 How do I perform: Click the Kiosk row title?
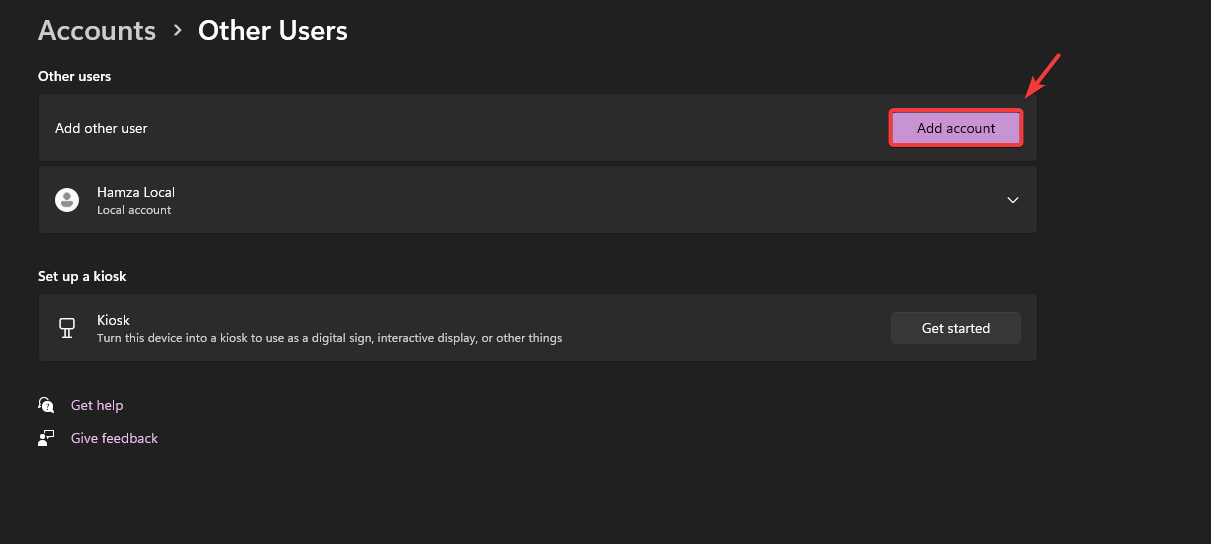(113, 320)
